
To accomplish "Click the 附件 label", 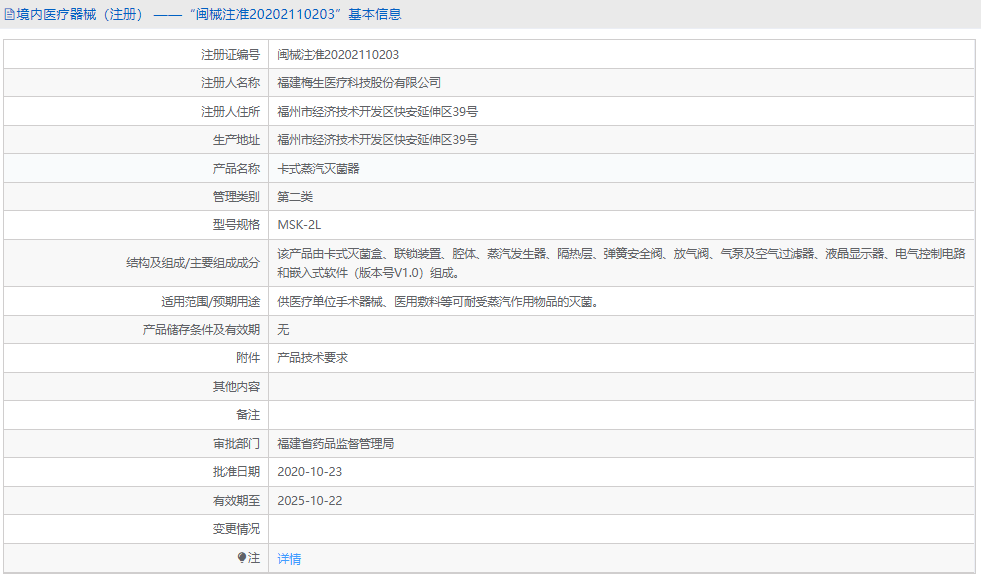I will (248, 358).
